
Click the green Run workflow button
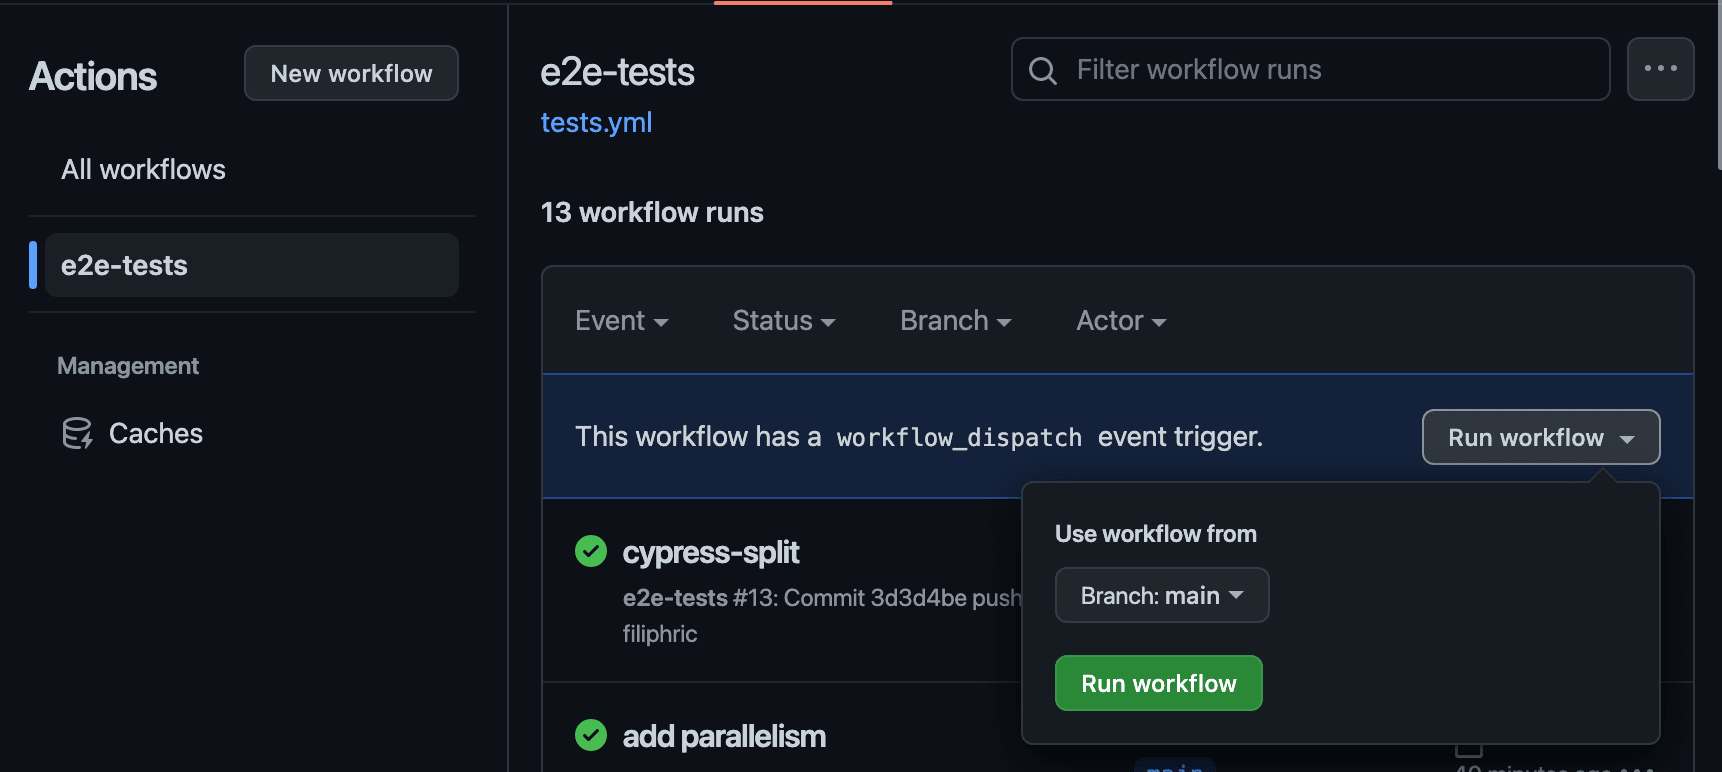pos(1158,683)
